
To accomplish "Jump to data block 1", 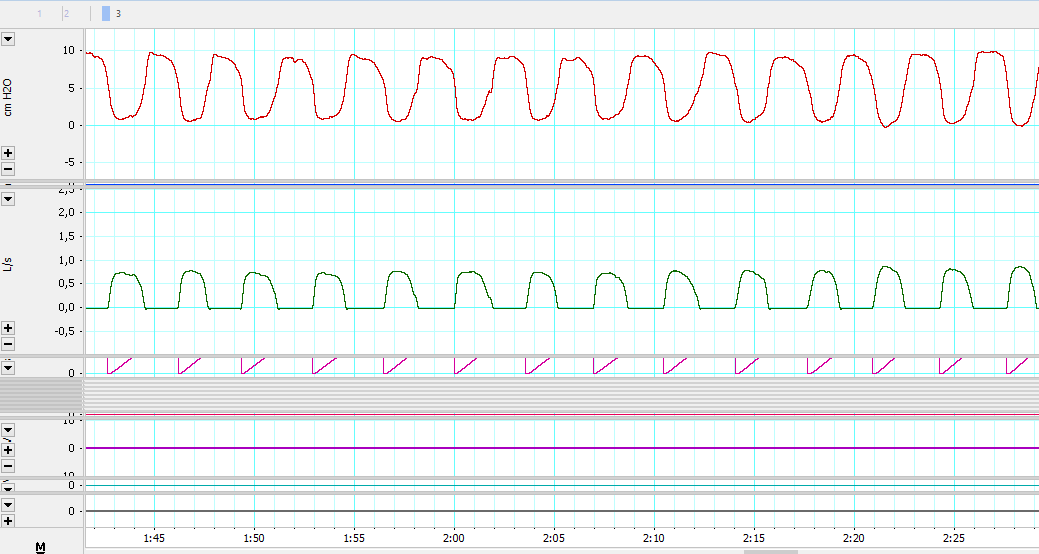I will coord(40,14).
